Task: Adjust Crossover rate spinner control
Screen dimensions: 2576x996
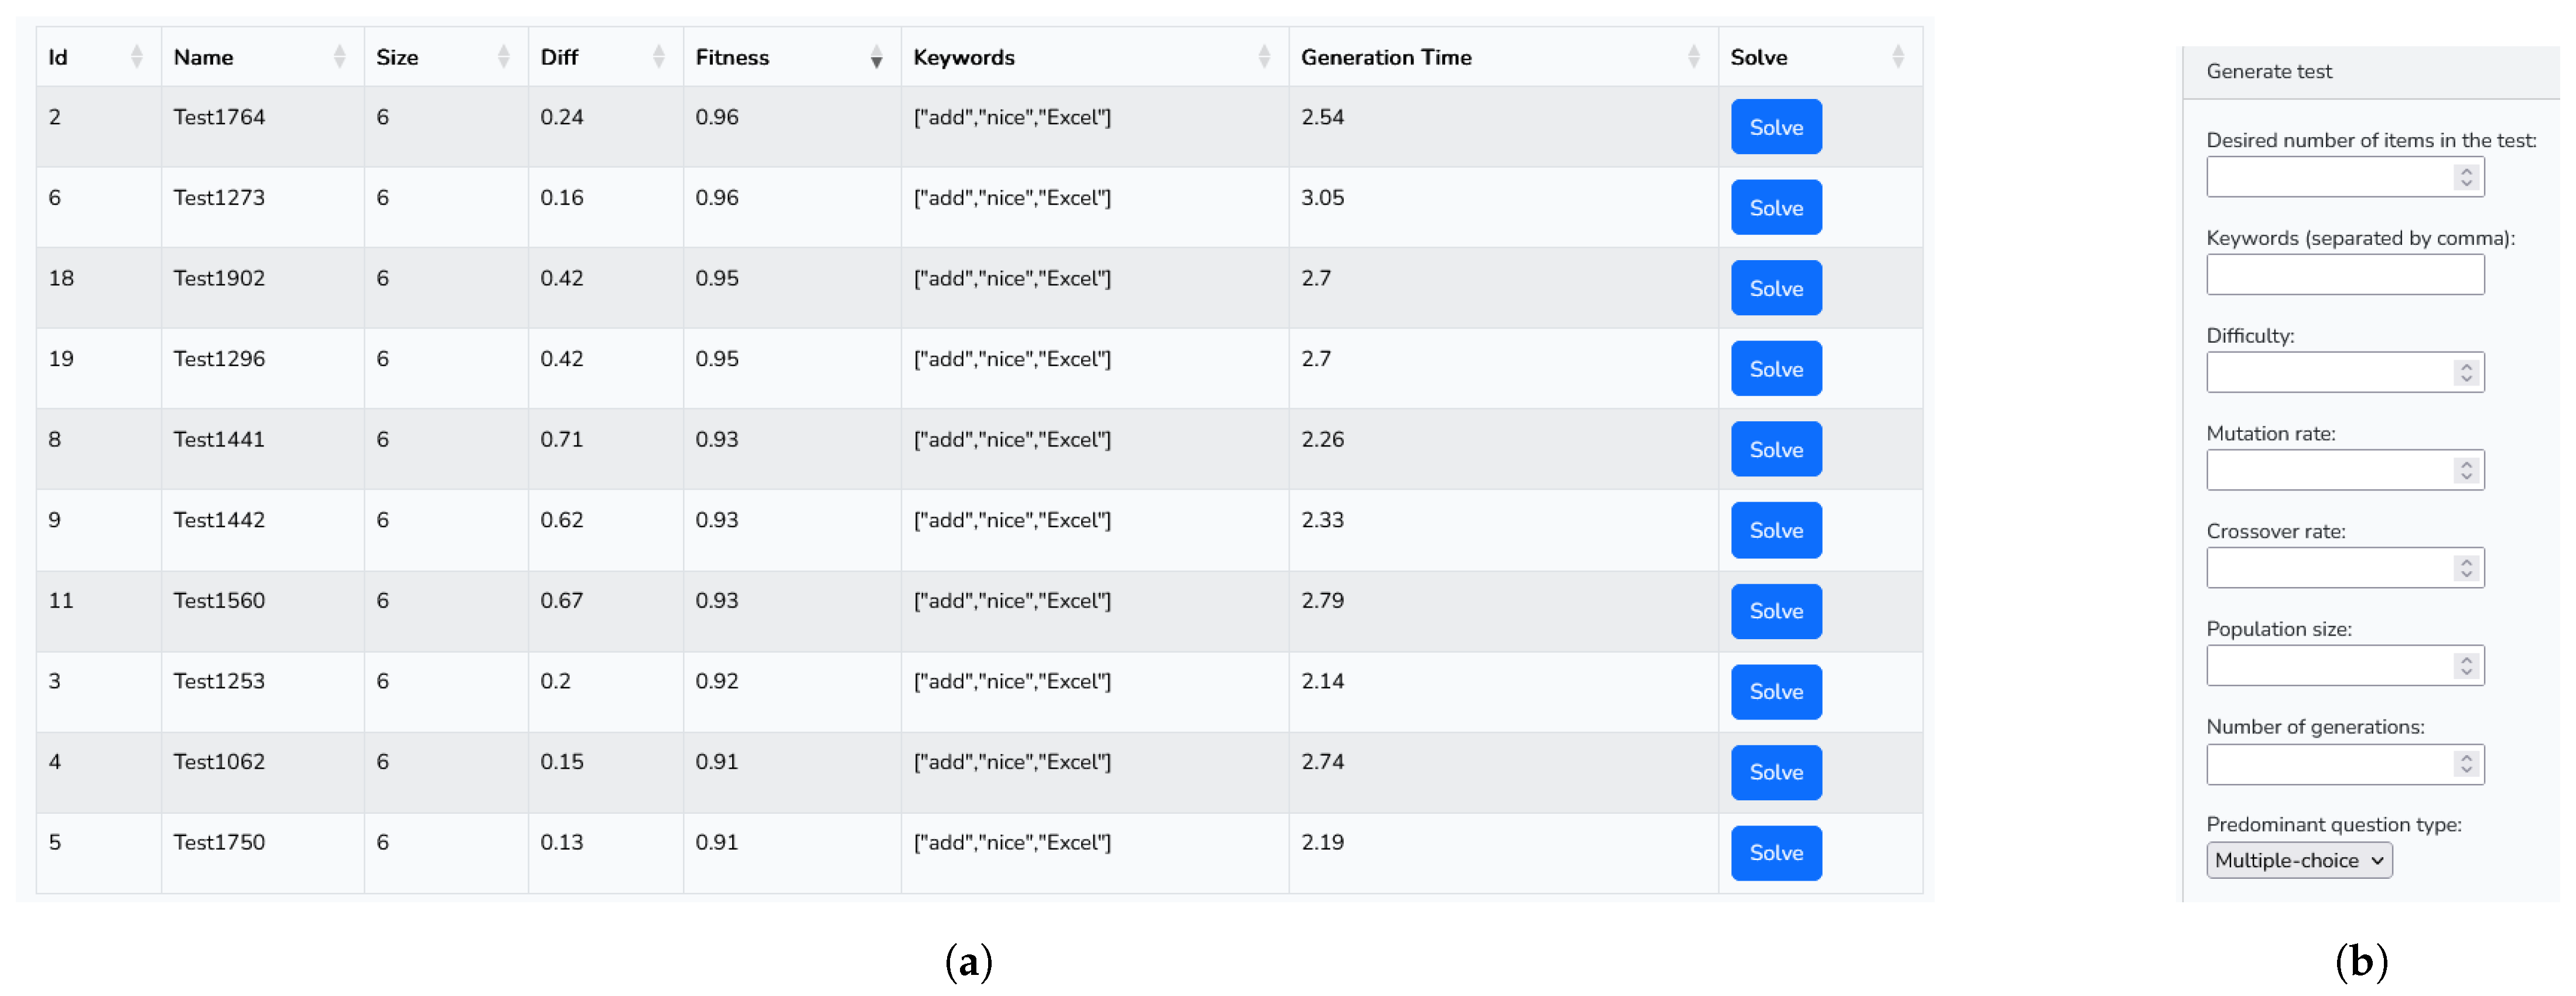Action: click(x=2466, y=568)
